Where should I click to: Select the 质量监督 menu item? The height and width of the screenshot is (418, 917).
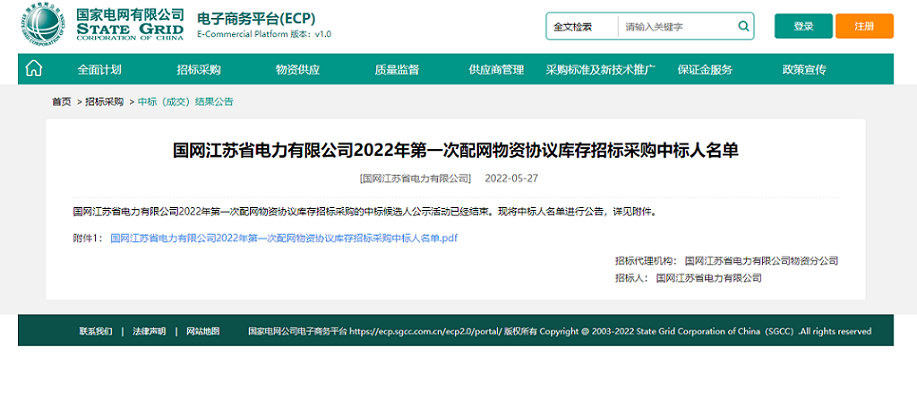click(x=397, y=69)
